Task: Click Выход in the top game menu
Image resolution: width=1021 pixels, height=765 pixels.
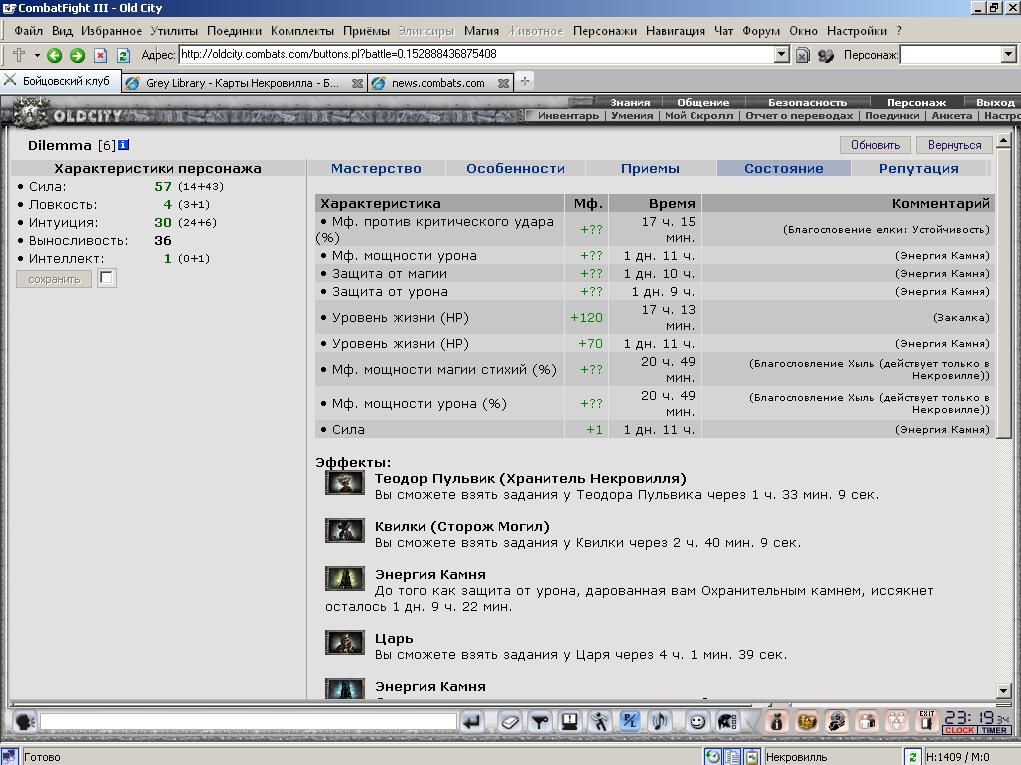Action: pos(995,102)
